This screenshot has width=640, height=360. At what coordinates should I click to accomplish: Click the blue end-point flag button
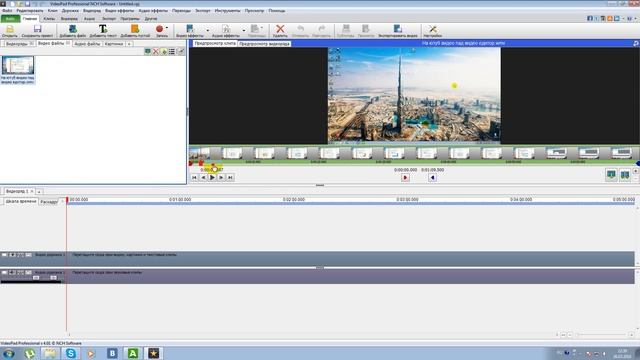coord(432,178)
